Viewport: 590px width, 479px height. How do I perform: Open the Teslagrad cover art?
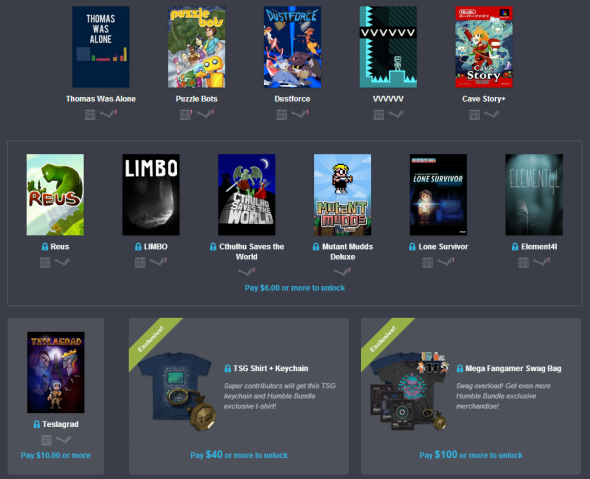[56, 373]
